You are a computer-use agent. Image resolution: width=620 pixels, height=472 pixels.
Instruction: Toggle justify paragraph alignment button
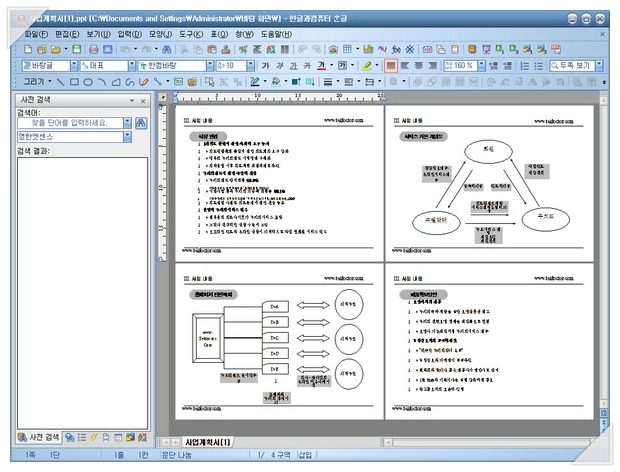pos(390,65)
